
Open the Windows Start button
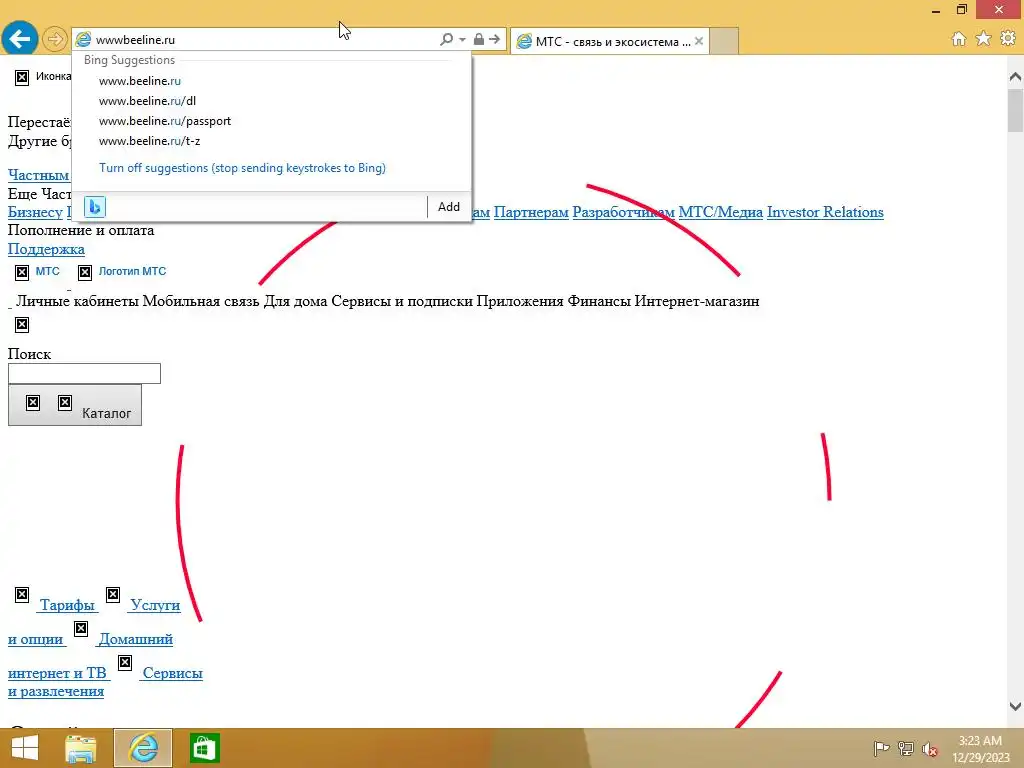(x=25, y=748)
